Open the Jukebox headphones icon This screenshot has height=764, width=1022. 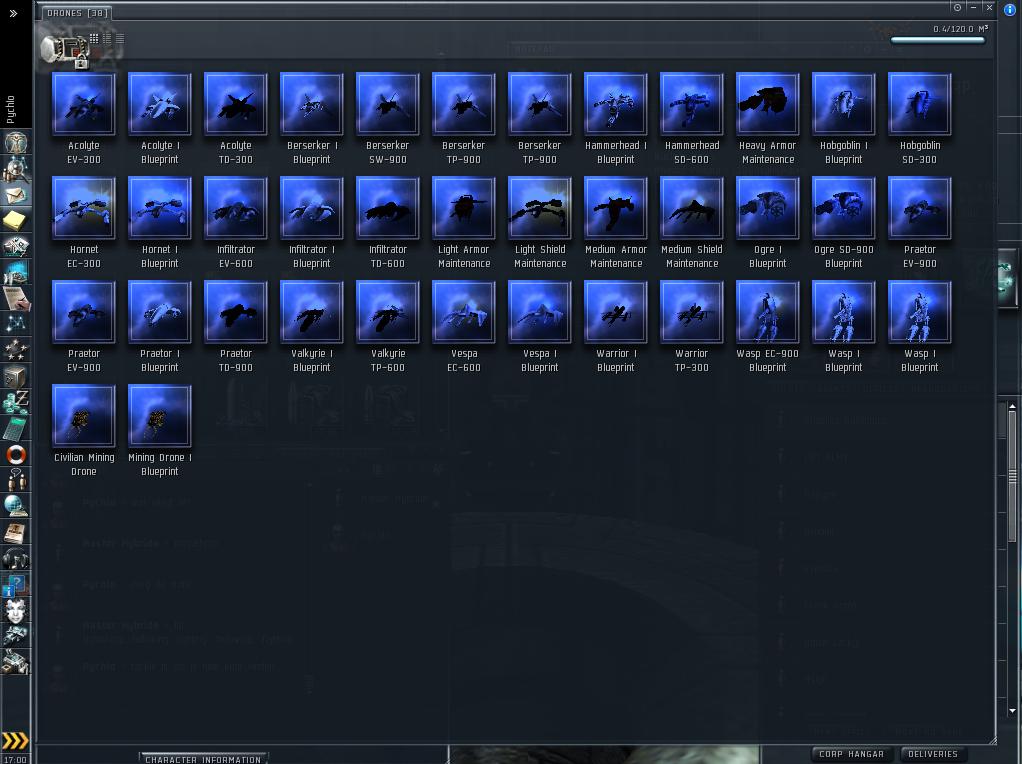(x=16, y=559)
